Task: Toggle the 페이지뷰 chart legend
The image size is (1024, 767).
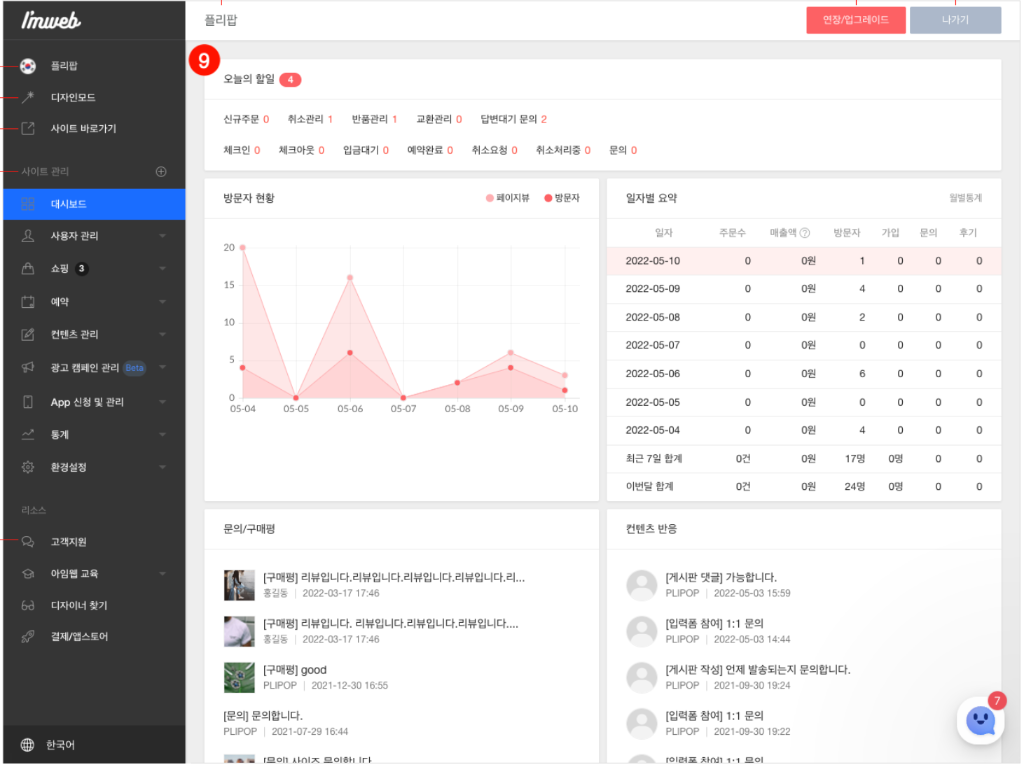Action: tap(509, 199)
